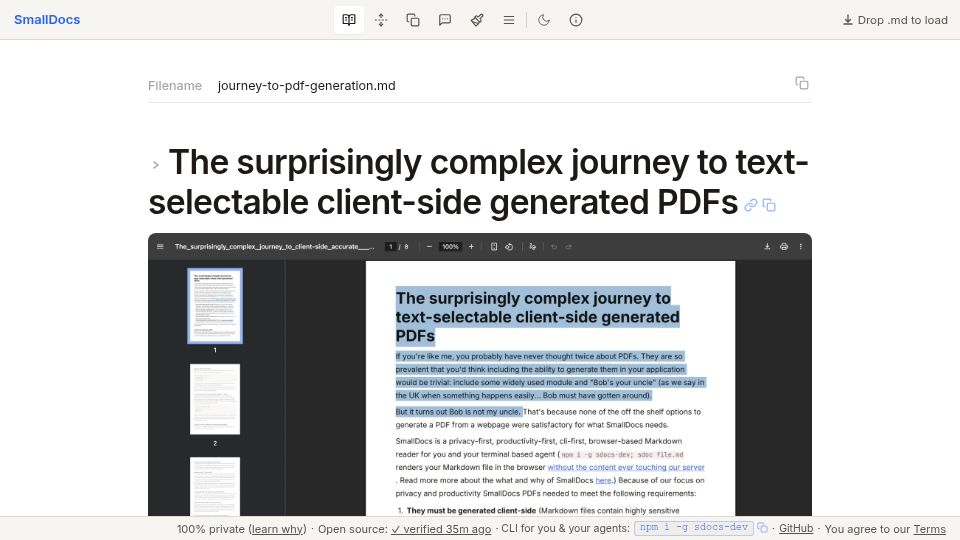Open the paintbrush styles icon

click(477, 20)
